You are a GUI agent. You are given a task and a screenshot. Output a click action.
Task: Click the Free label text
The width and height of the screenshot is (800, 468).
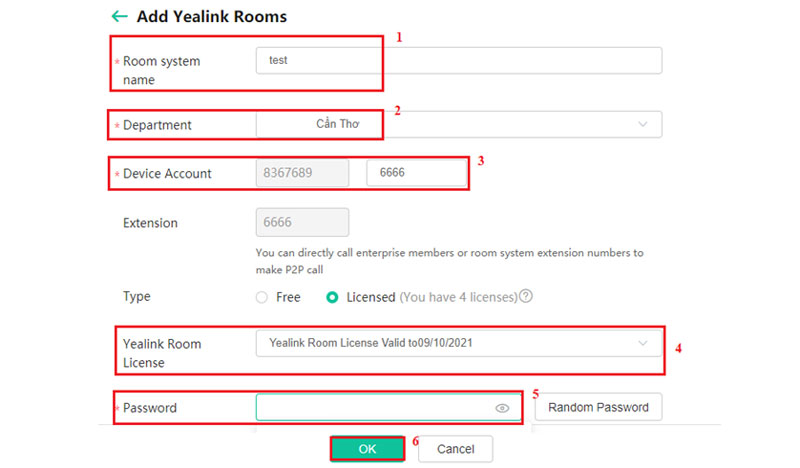coord(288,297)
